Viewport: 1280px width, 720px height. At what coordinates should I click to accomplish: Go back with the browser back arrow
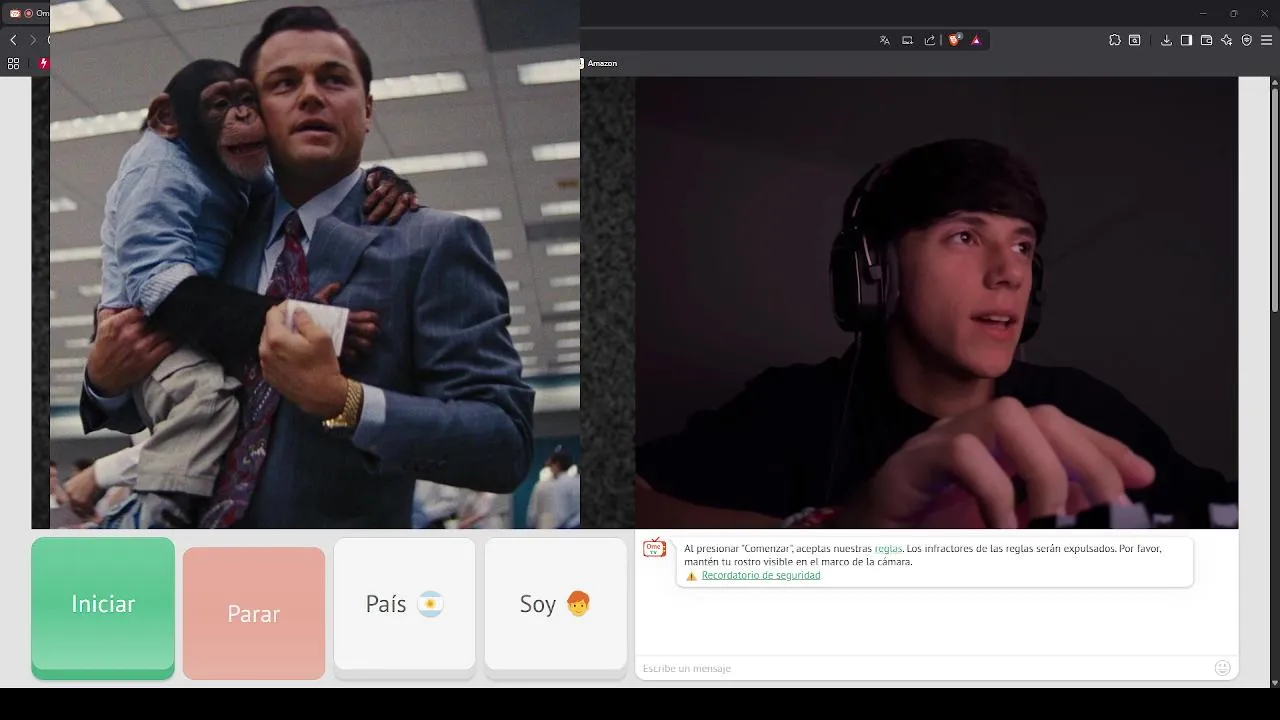click(13, 40)
